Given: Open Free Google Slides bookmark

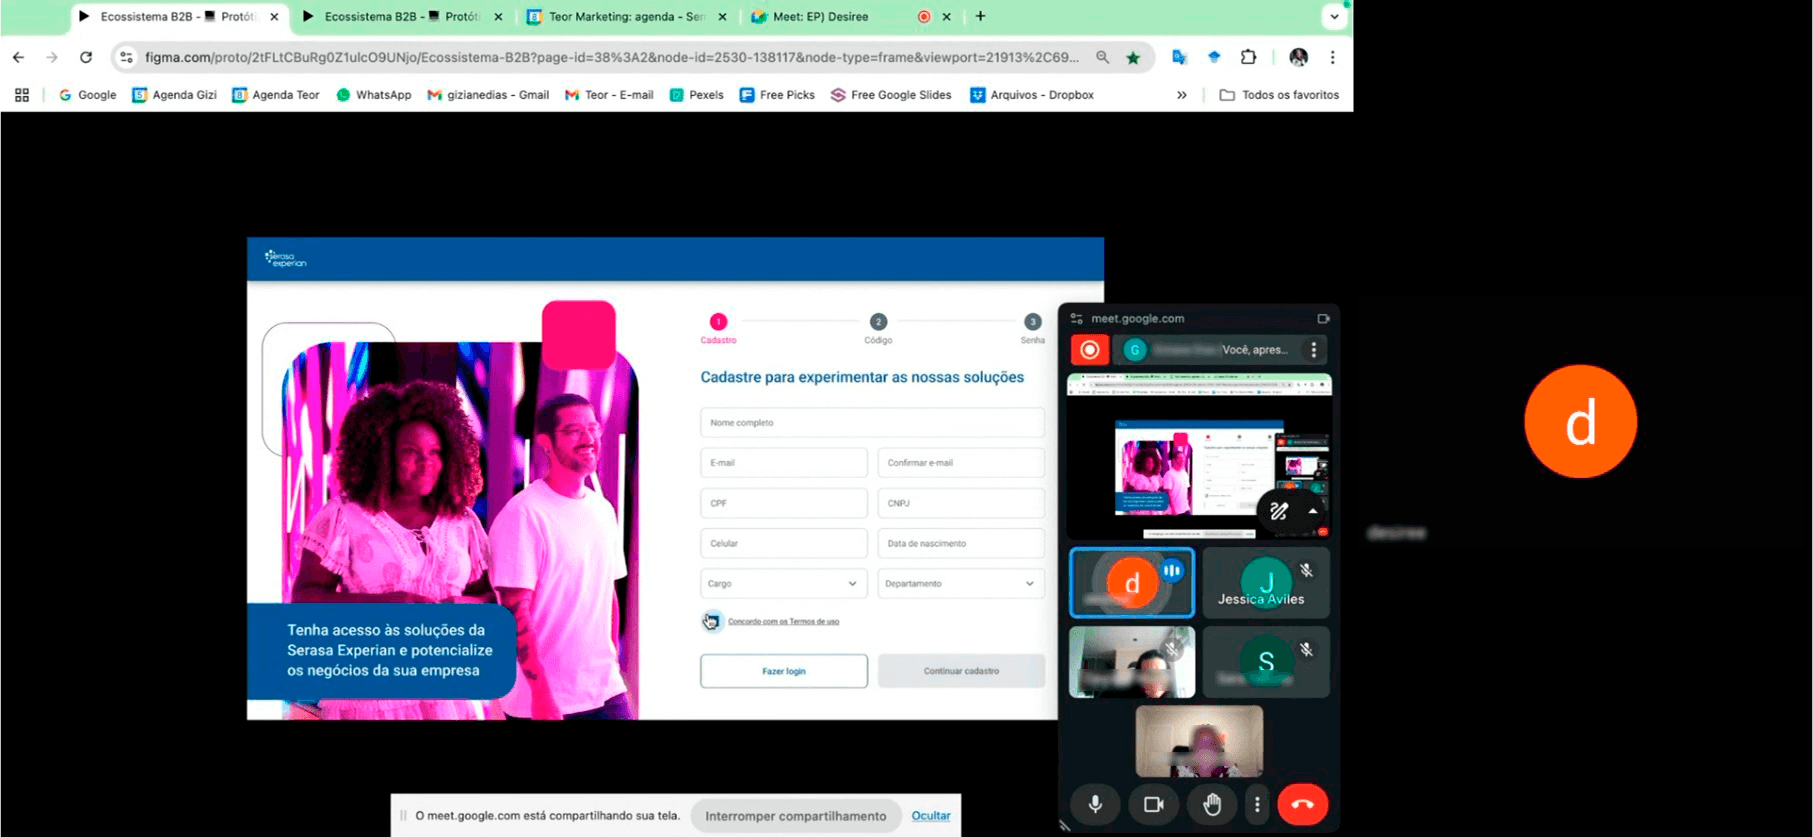Looking at the screenshot, I should 891,95.
